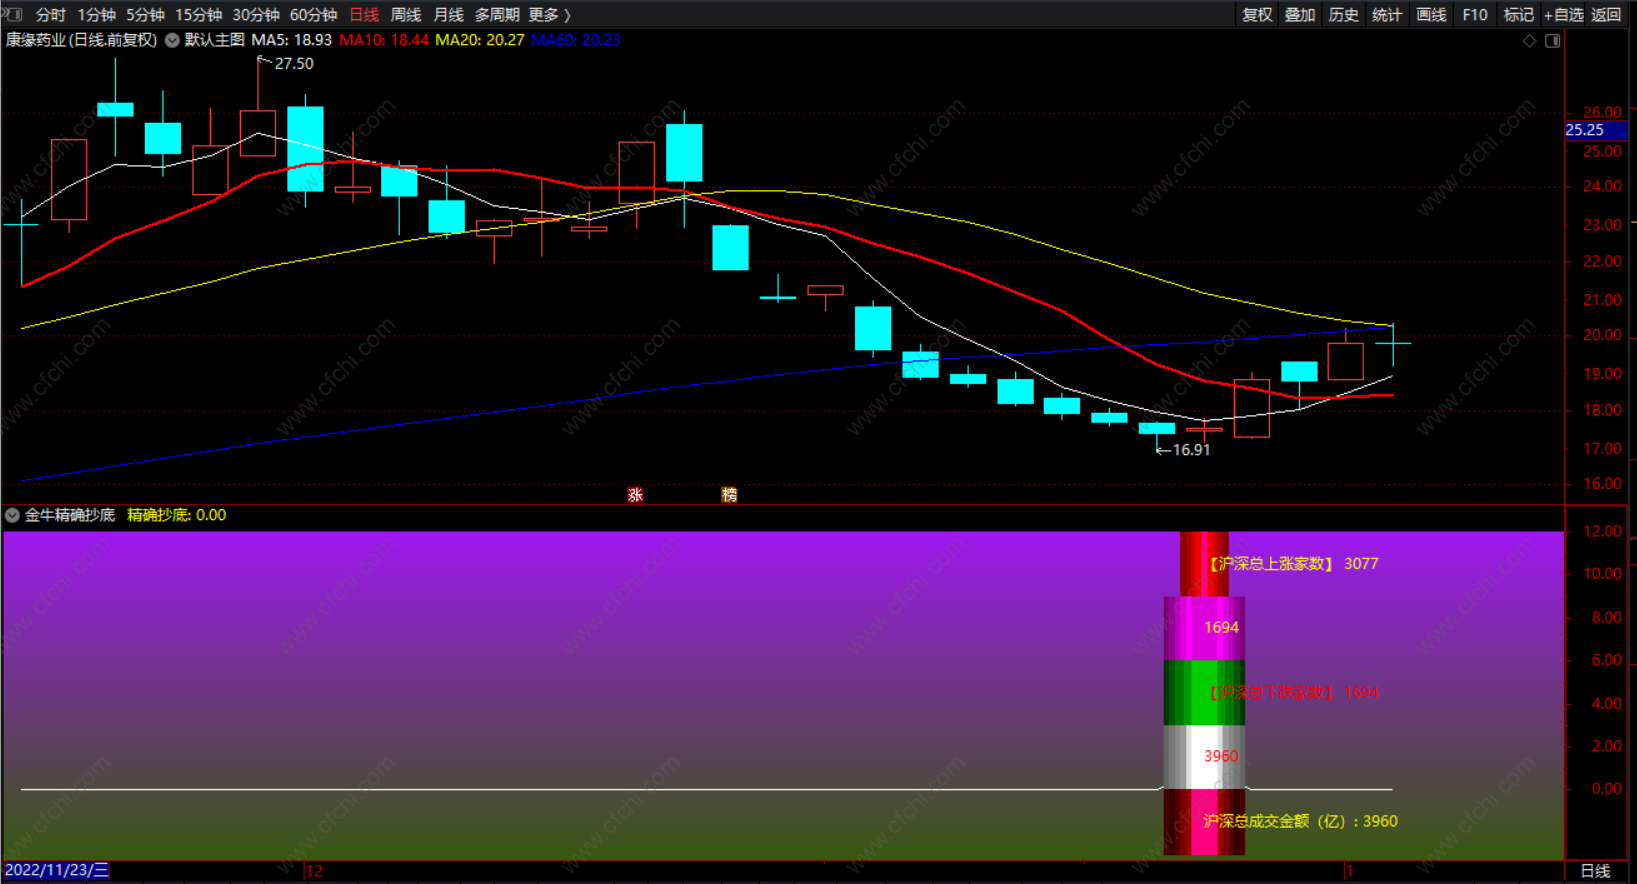
Task: Click the MA10: 18.44 indicator label
Action: pos(384,40)
